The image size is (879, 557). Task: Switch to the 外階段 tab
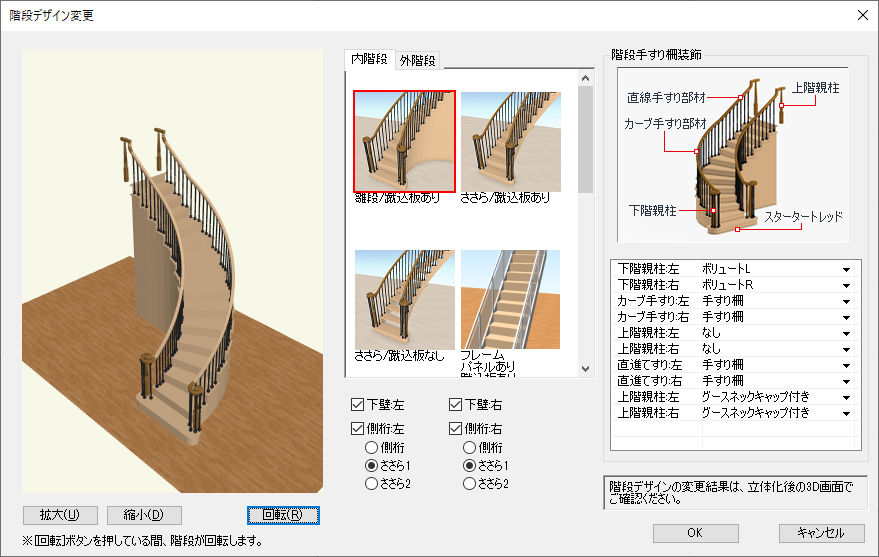tap(418, 61)
